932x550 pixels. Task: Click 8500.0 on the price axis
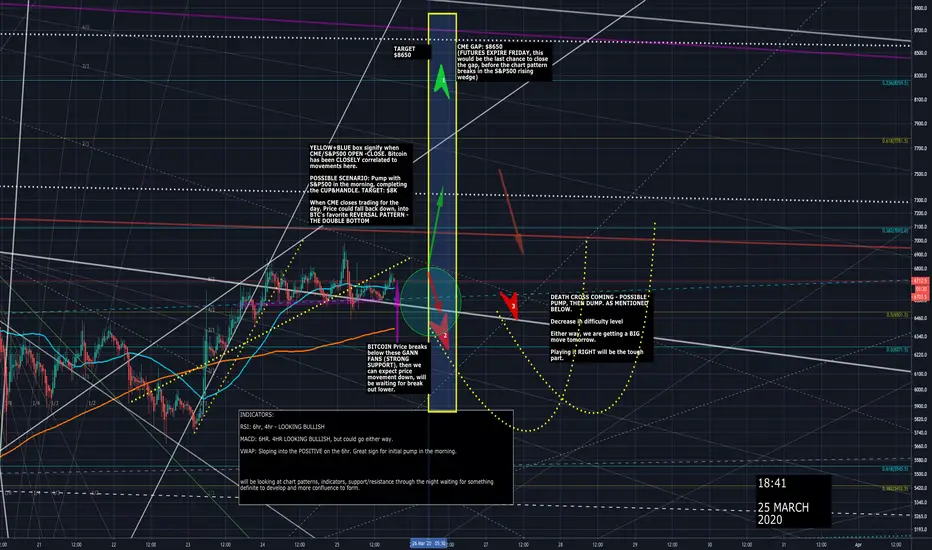(920, 52)
